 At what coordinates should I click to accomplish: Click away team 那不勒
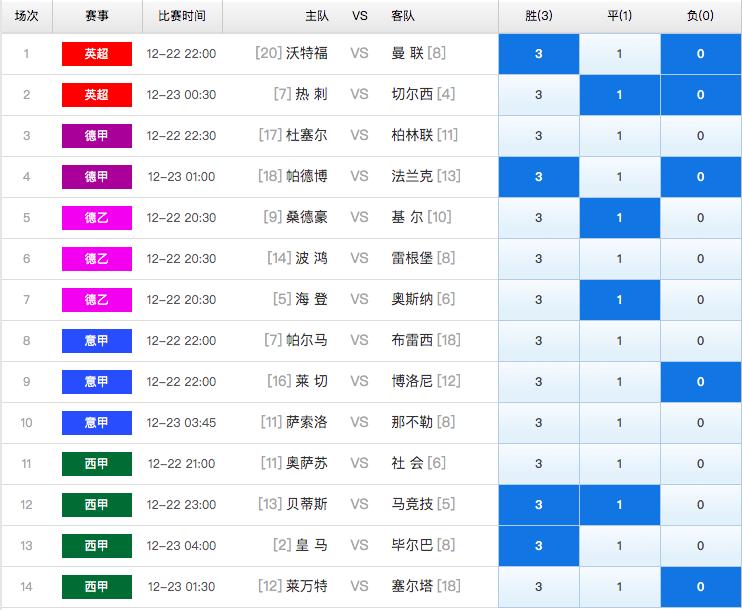[412, 422]
